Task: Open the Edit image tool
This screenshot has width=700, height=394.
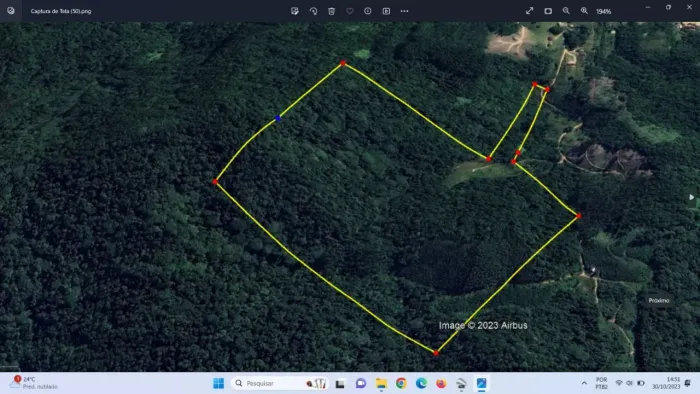Action: [295, 11]
